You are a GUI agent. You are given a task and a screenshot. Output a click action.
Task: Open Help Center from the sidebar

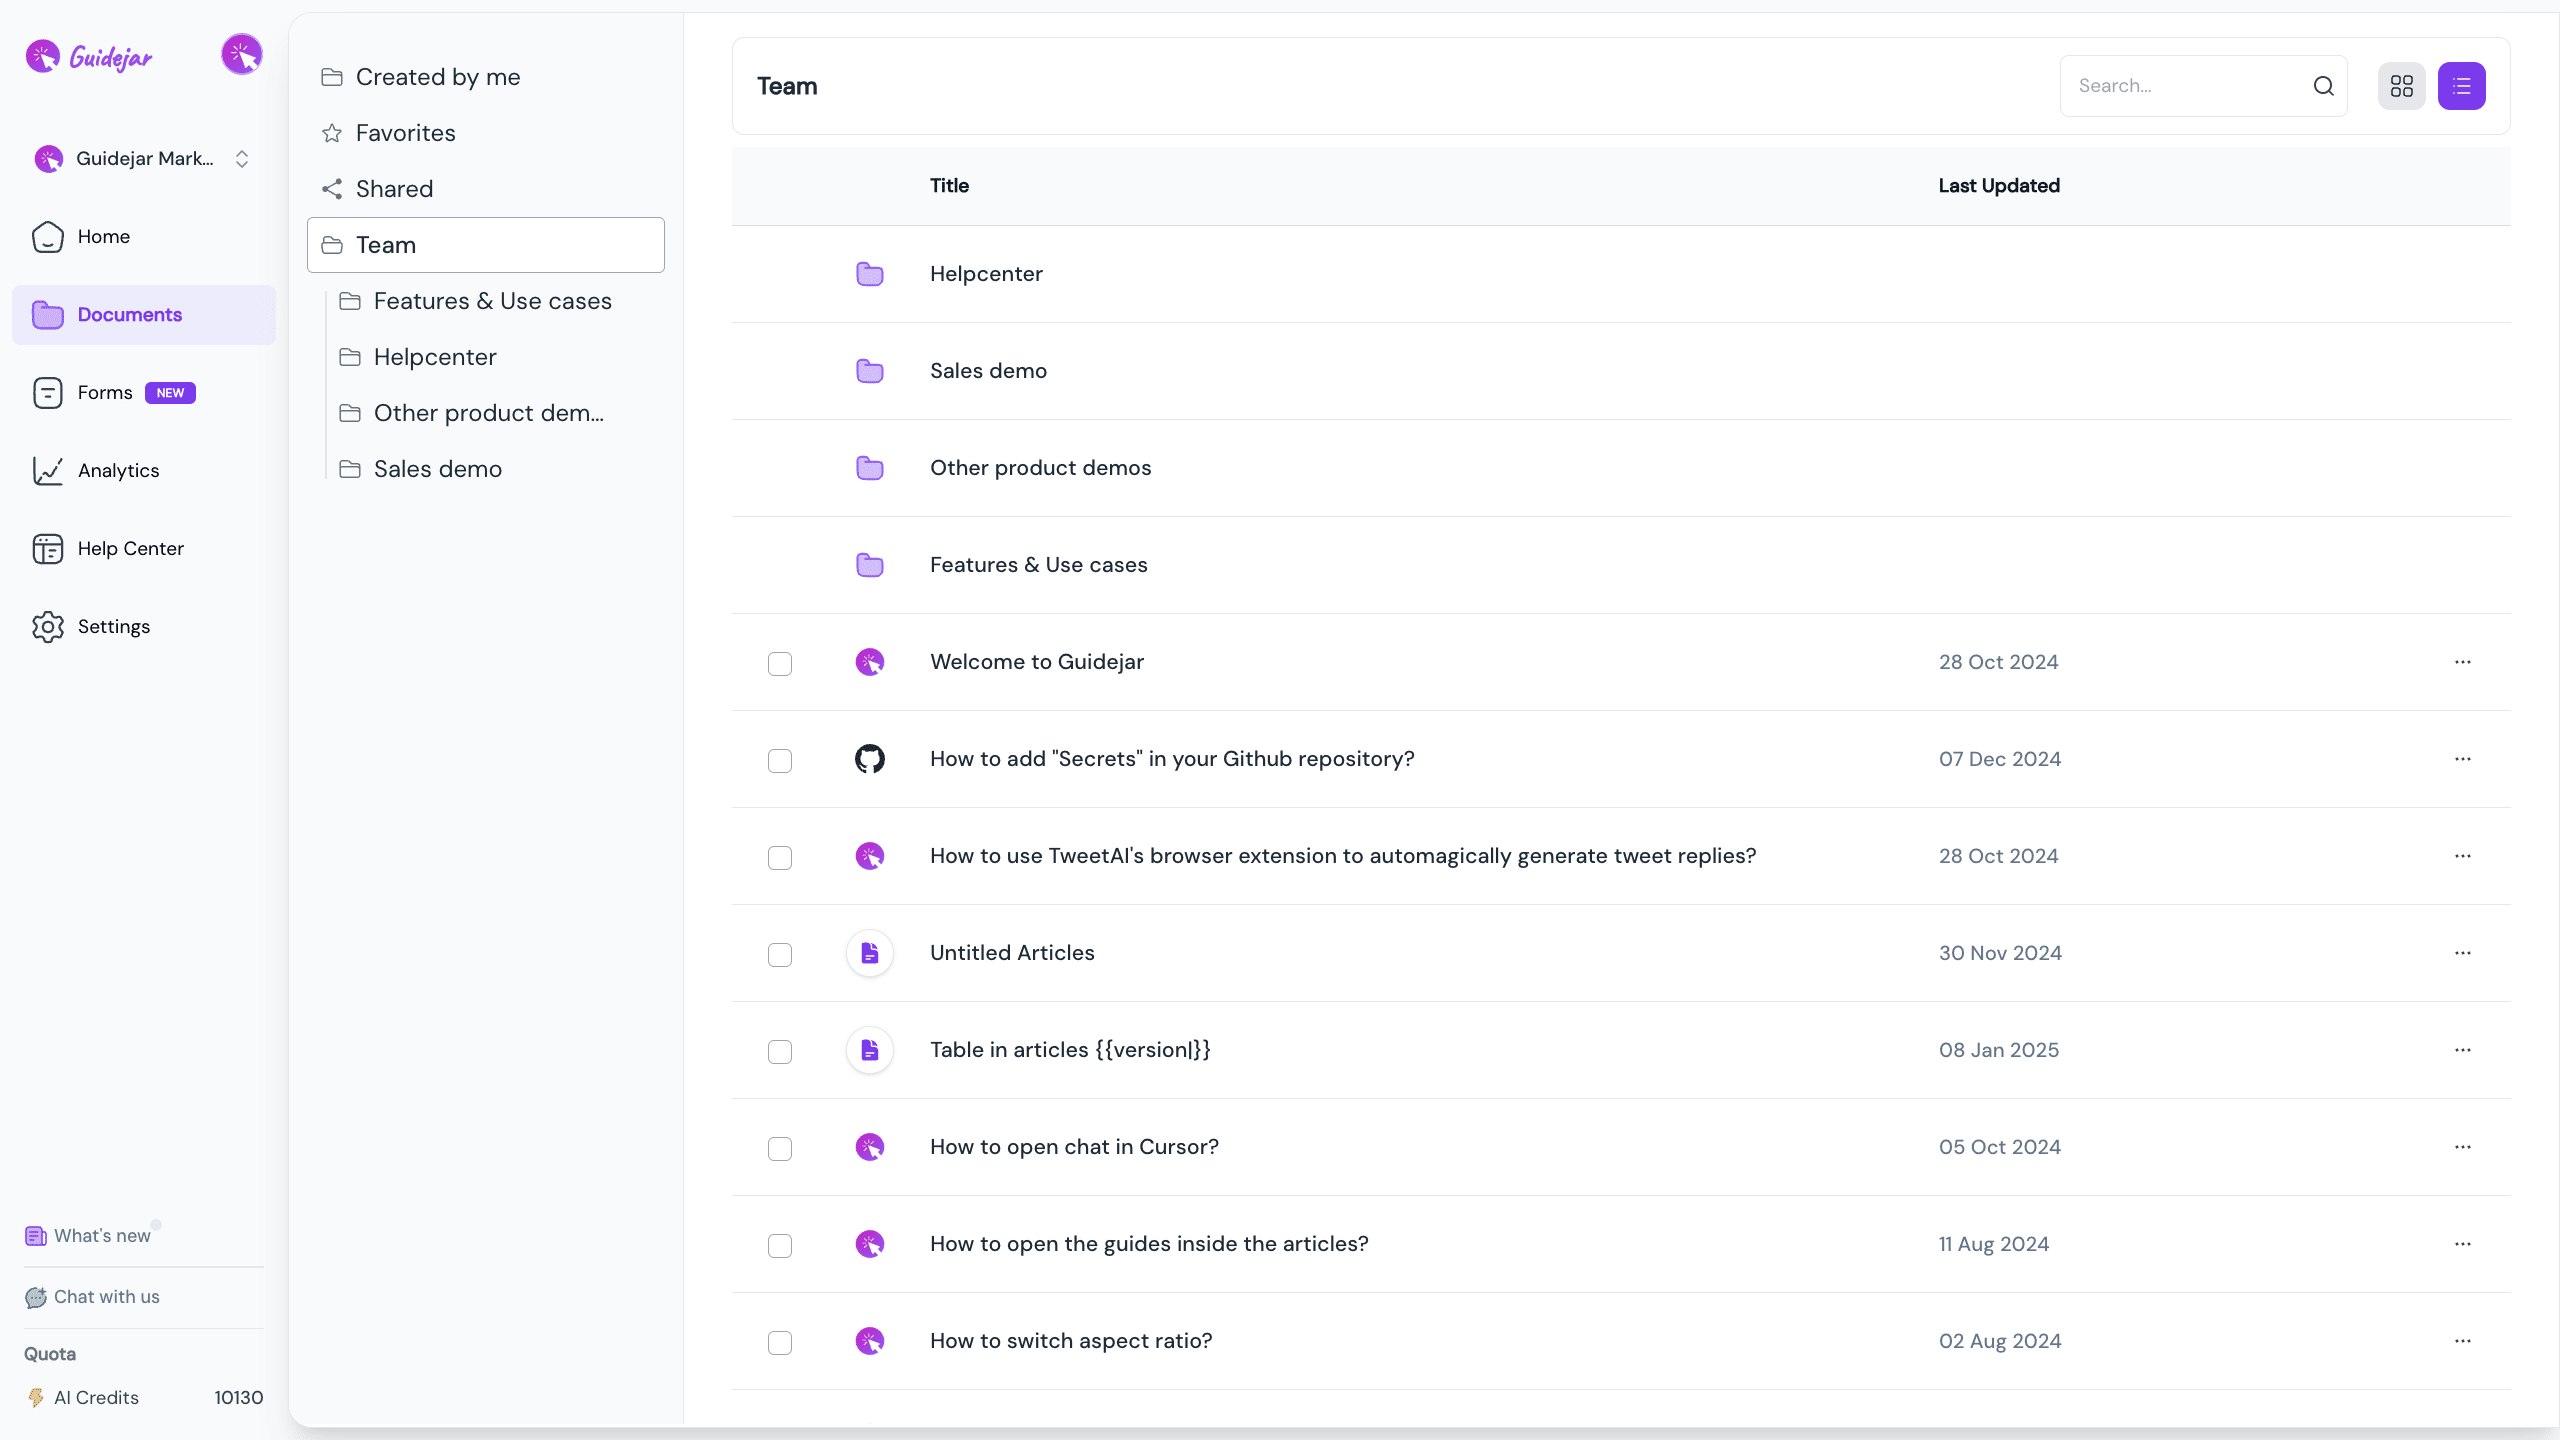pos(130,548)
